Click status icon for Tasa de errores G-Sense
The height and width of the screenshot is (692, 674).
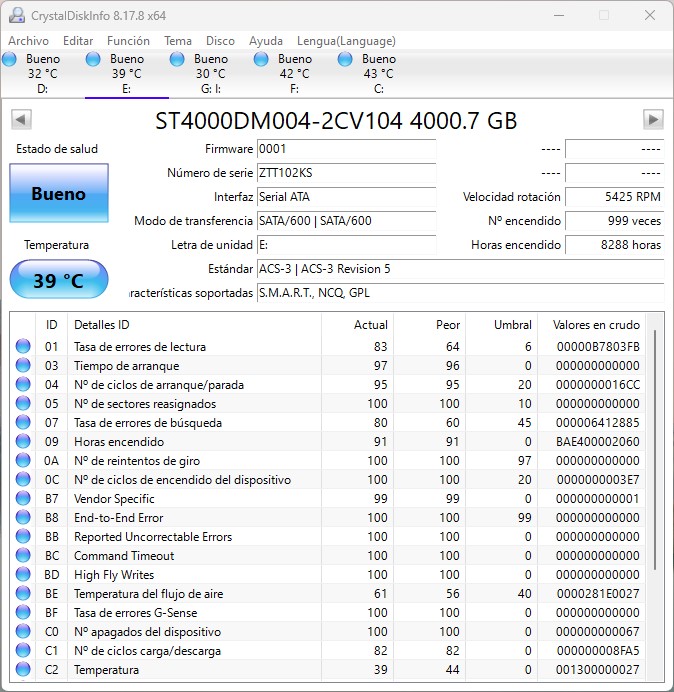coord(23,612)
